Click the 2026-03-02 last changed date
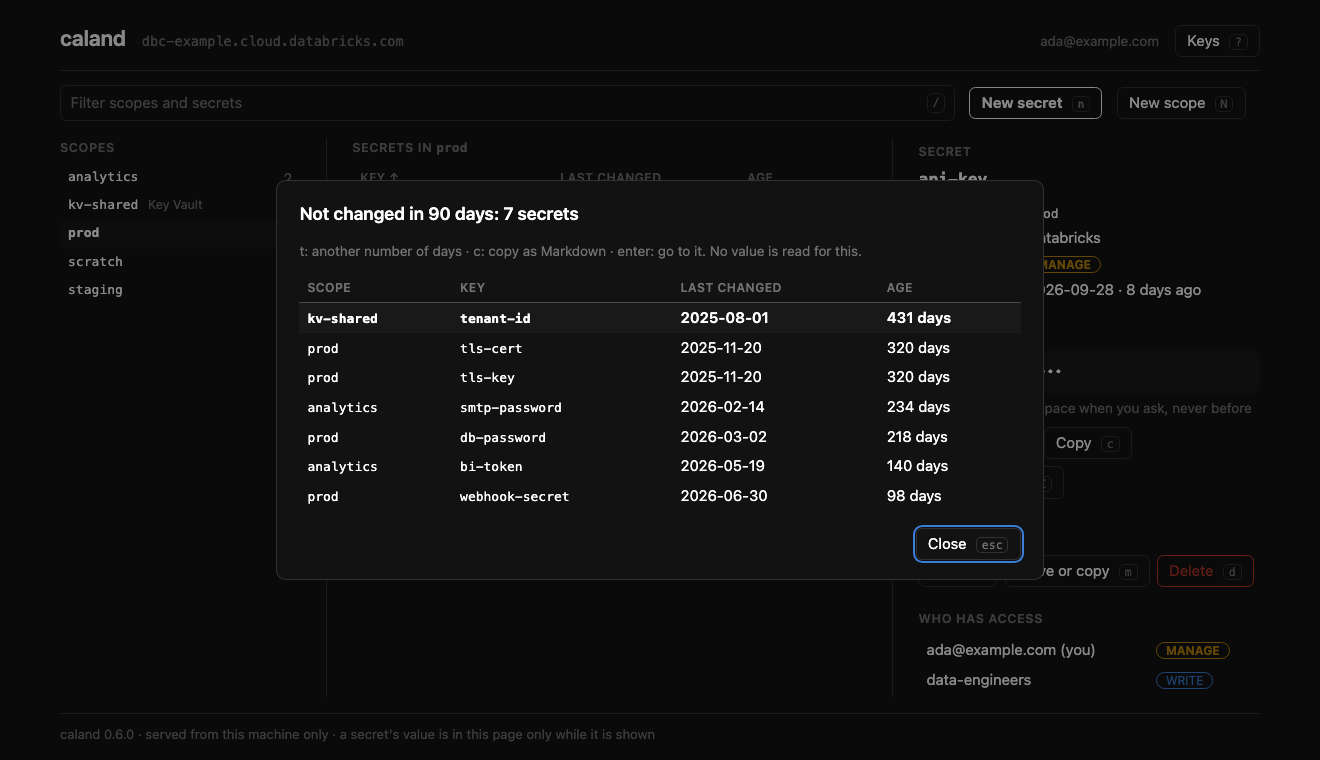This screenshot has height=760, width=1320. click(x=724, y=437)
